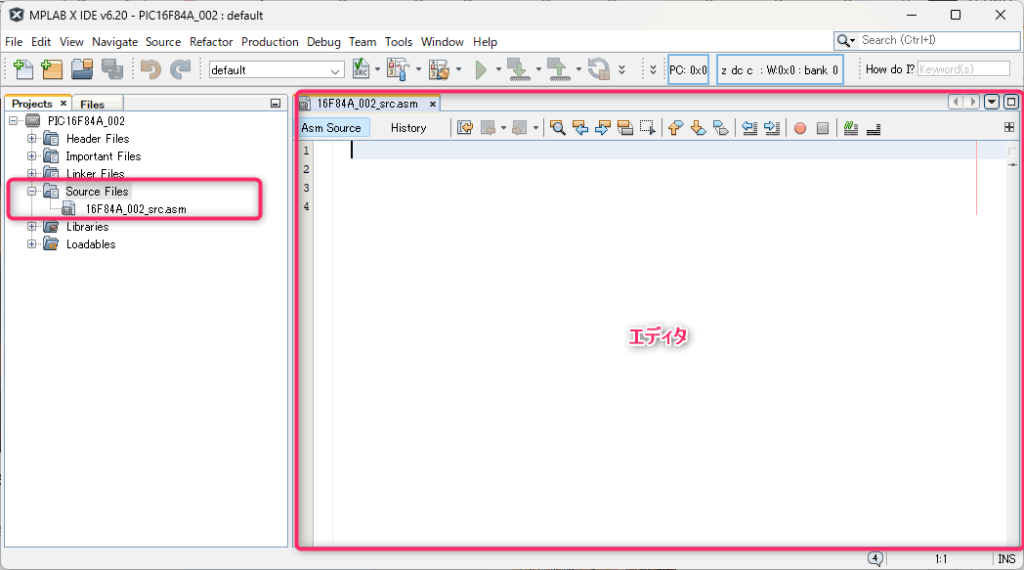Select the Linker Files tree item
The height and width of the screenshot is (570, 1024).
coord(95,174)
